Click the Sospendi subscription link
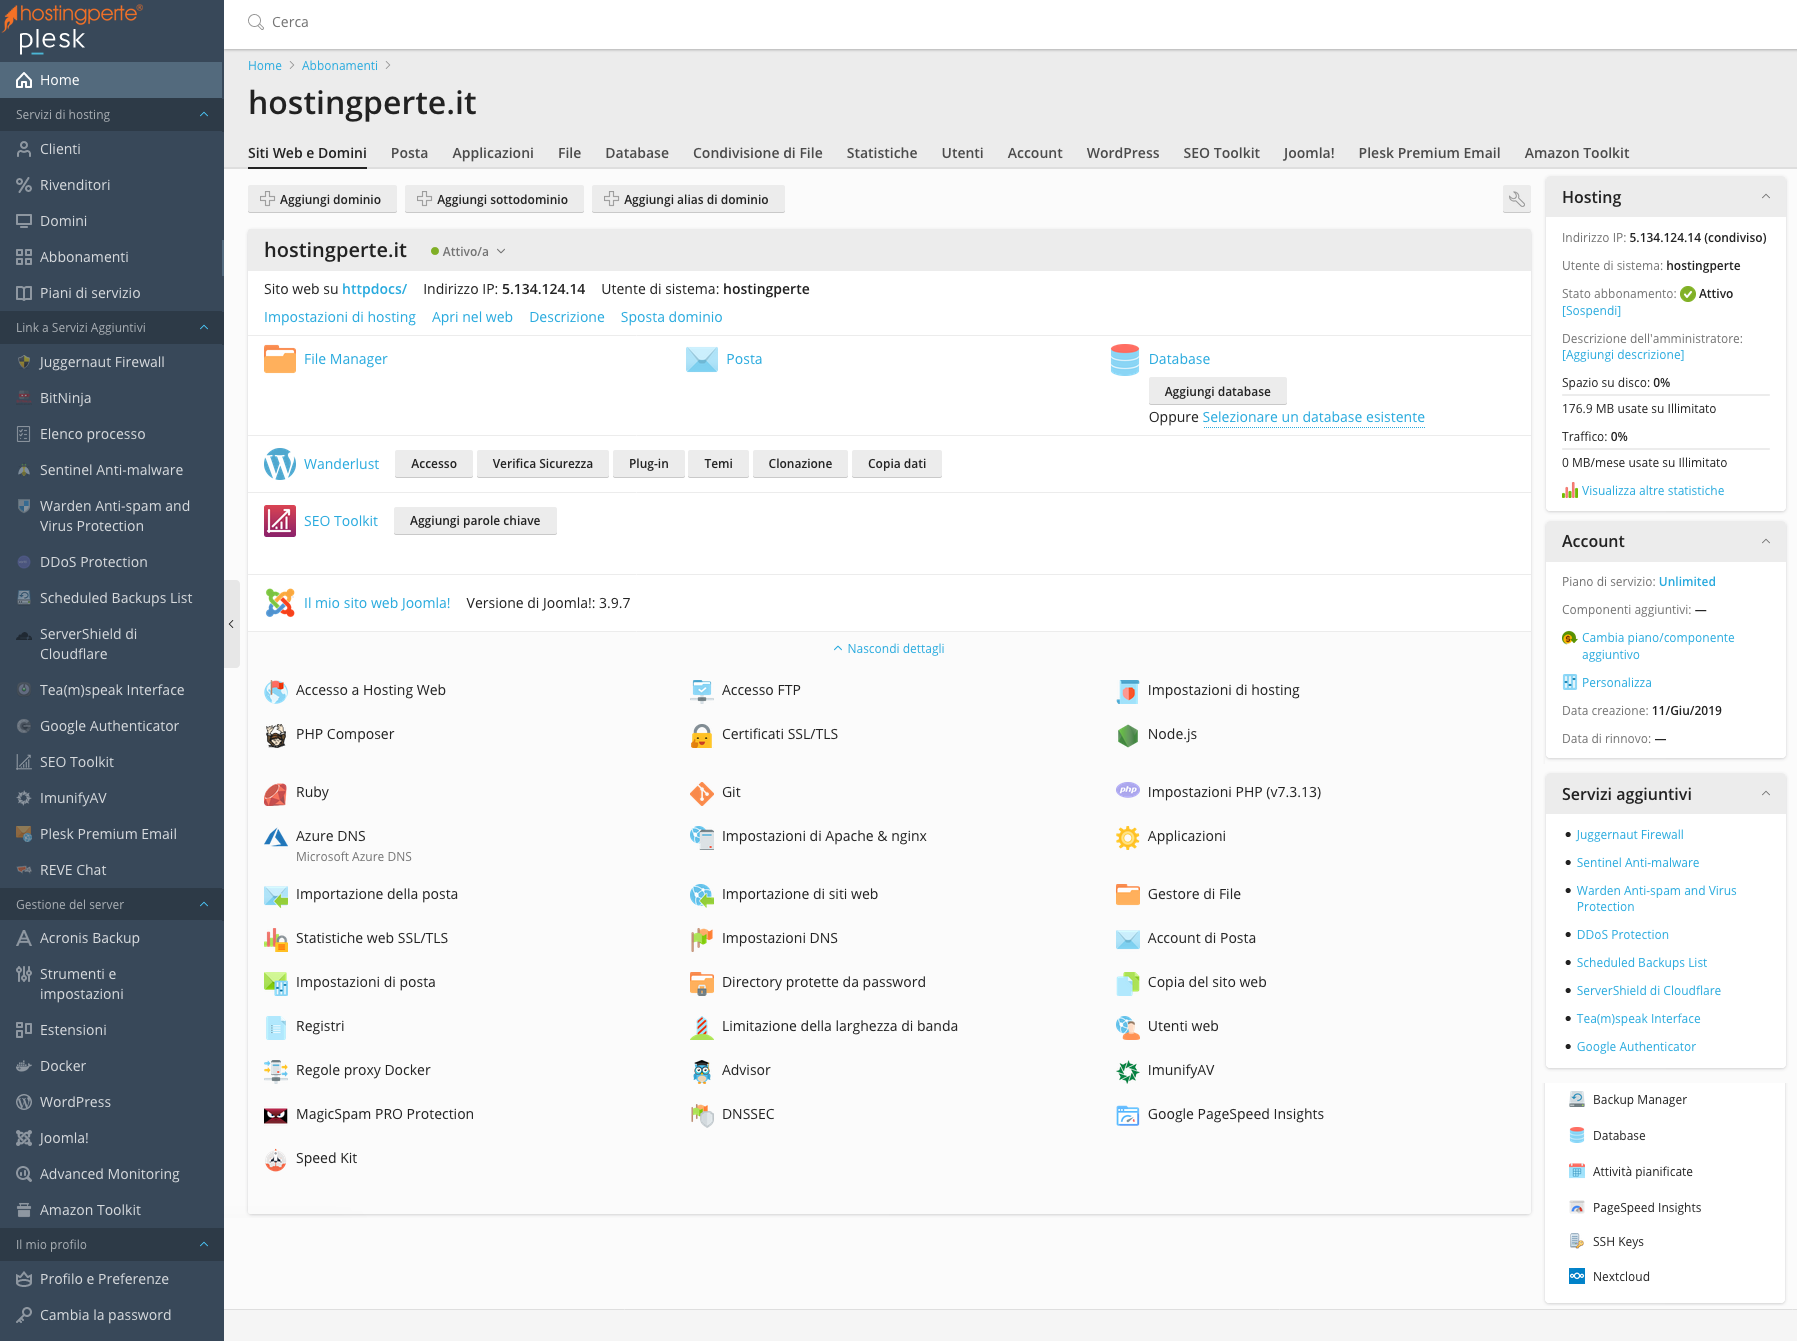Viewport: 1797px width, 1341px height. pos(1591,311)
